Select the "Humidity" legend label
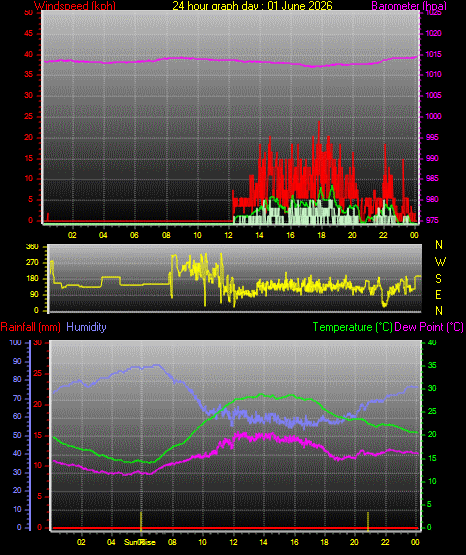Viewport: 466px width, 555px height. pyautogui.click(x=86, y=327)
